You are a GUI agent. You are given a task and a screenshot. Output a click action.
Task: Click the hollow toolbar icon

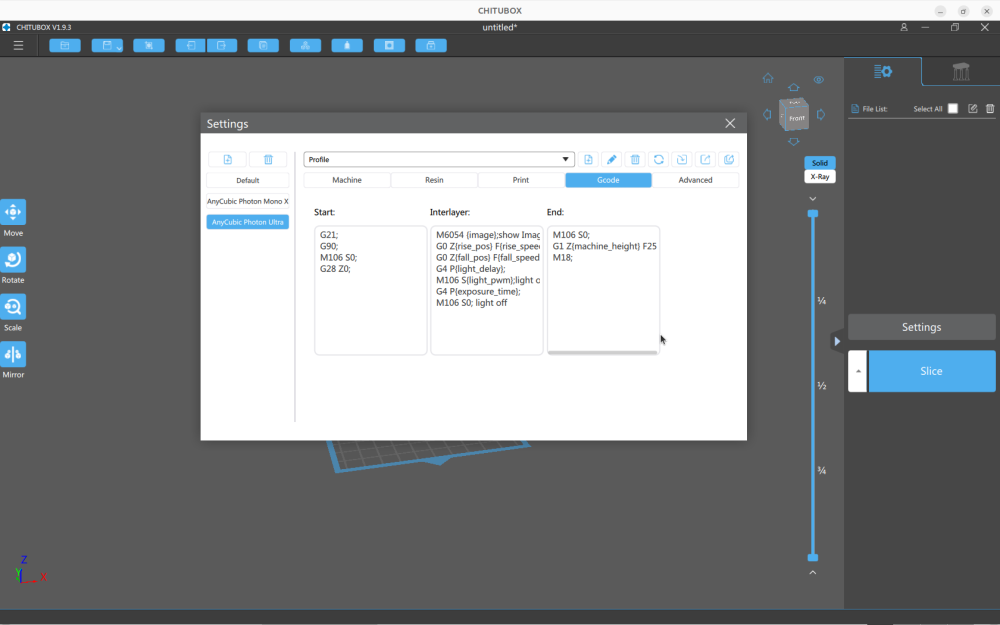[x=389, y=45]
